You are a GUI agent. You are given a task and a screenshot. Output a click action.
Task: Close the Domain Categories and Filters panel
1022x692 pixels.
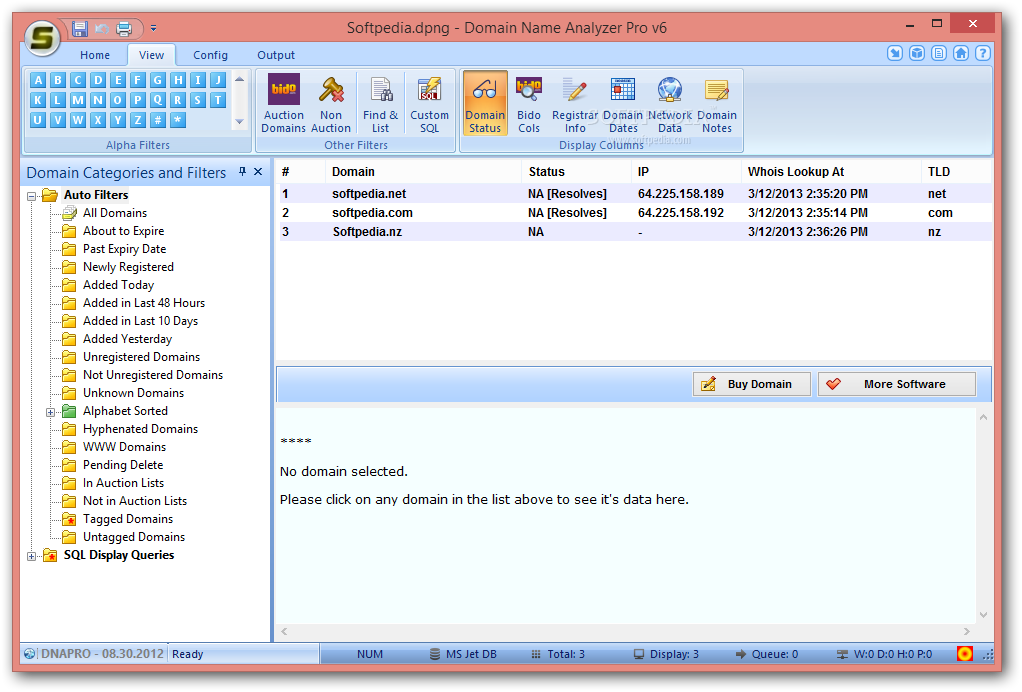[257, 172]
